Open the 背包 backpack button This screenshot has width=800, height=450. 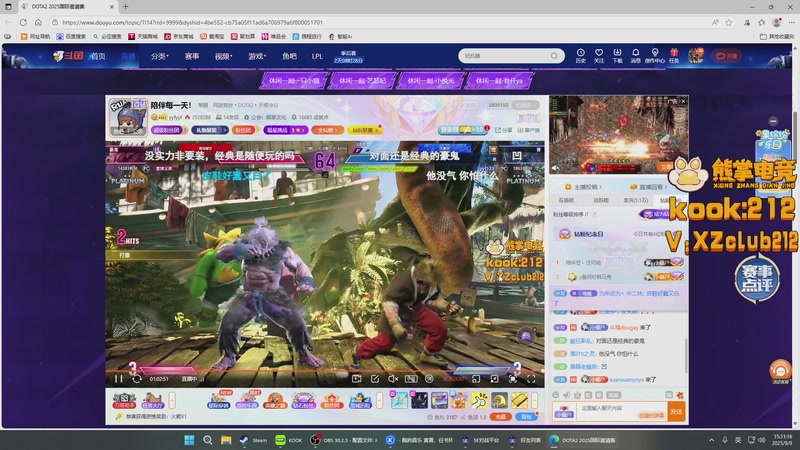coord(526,417)
